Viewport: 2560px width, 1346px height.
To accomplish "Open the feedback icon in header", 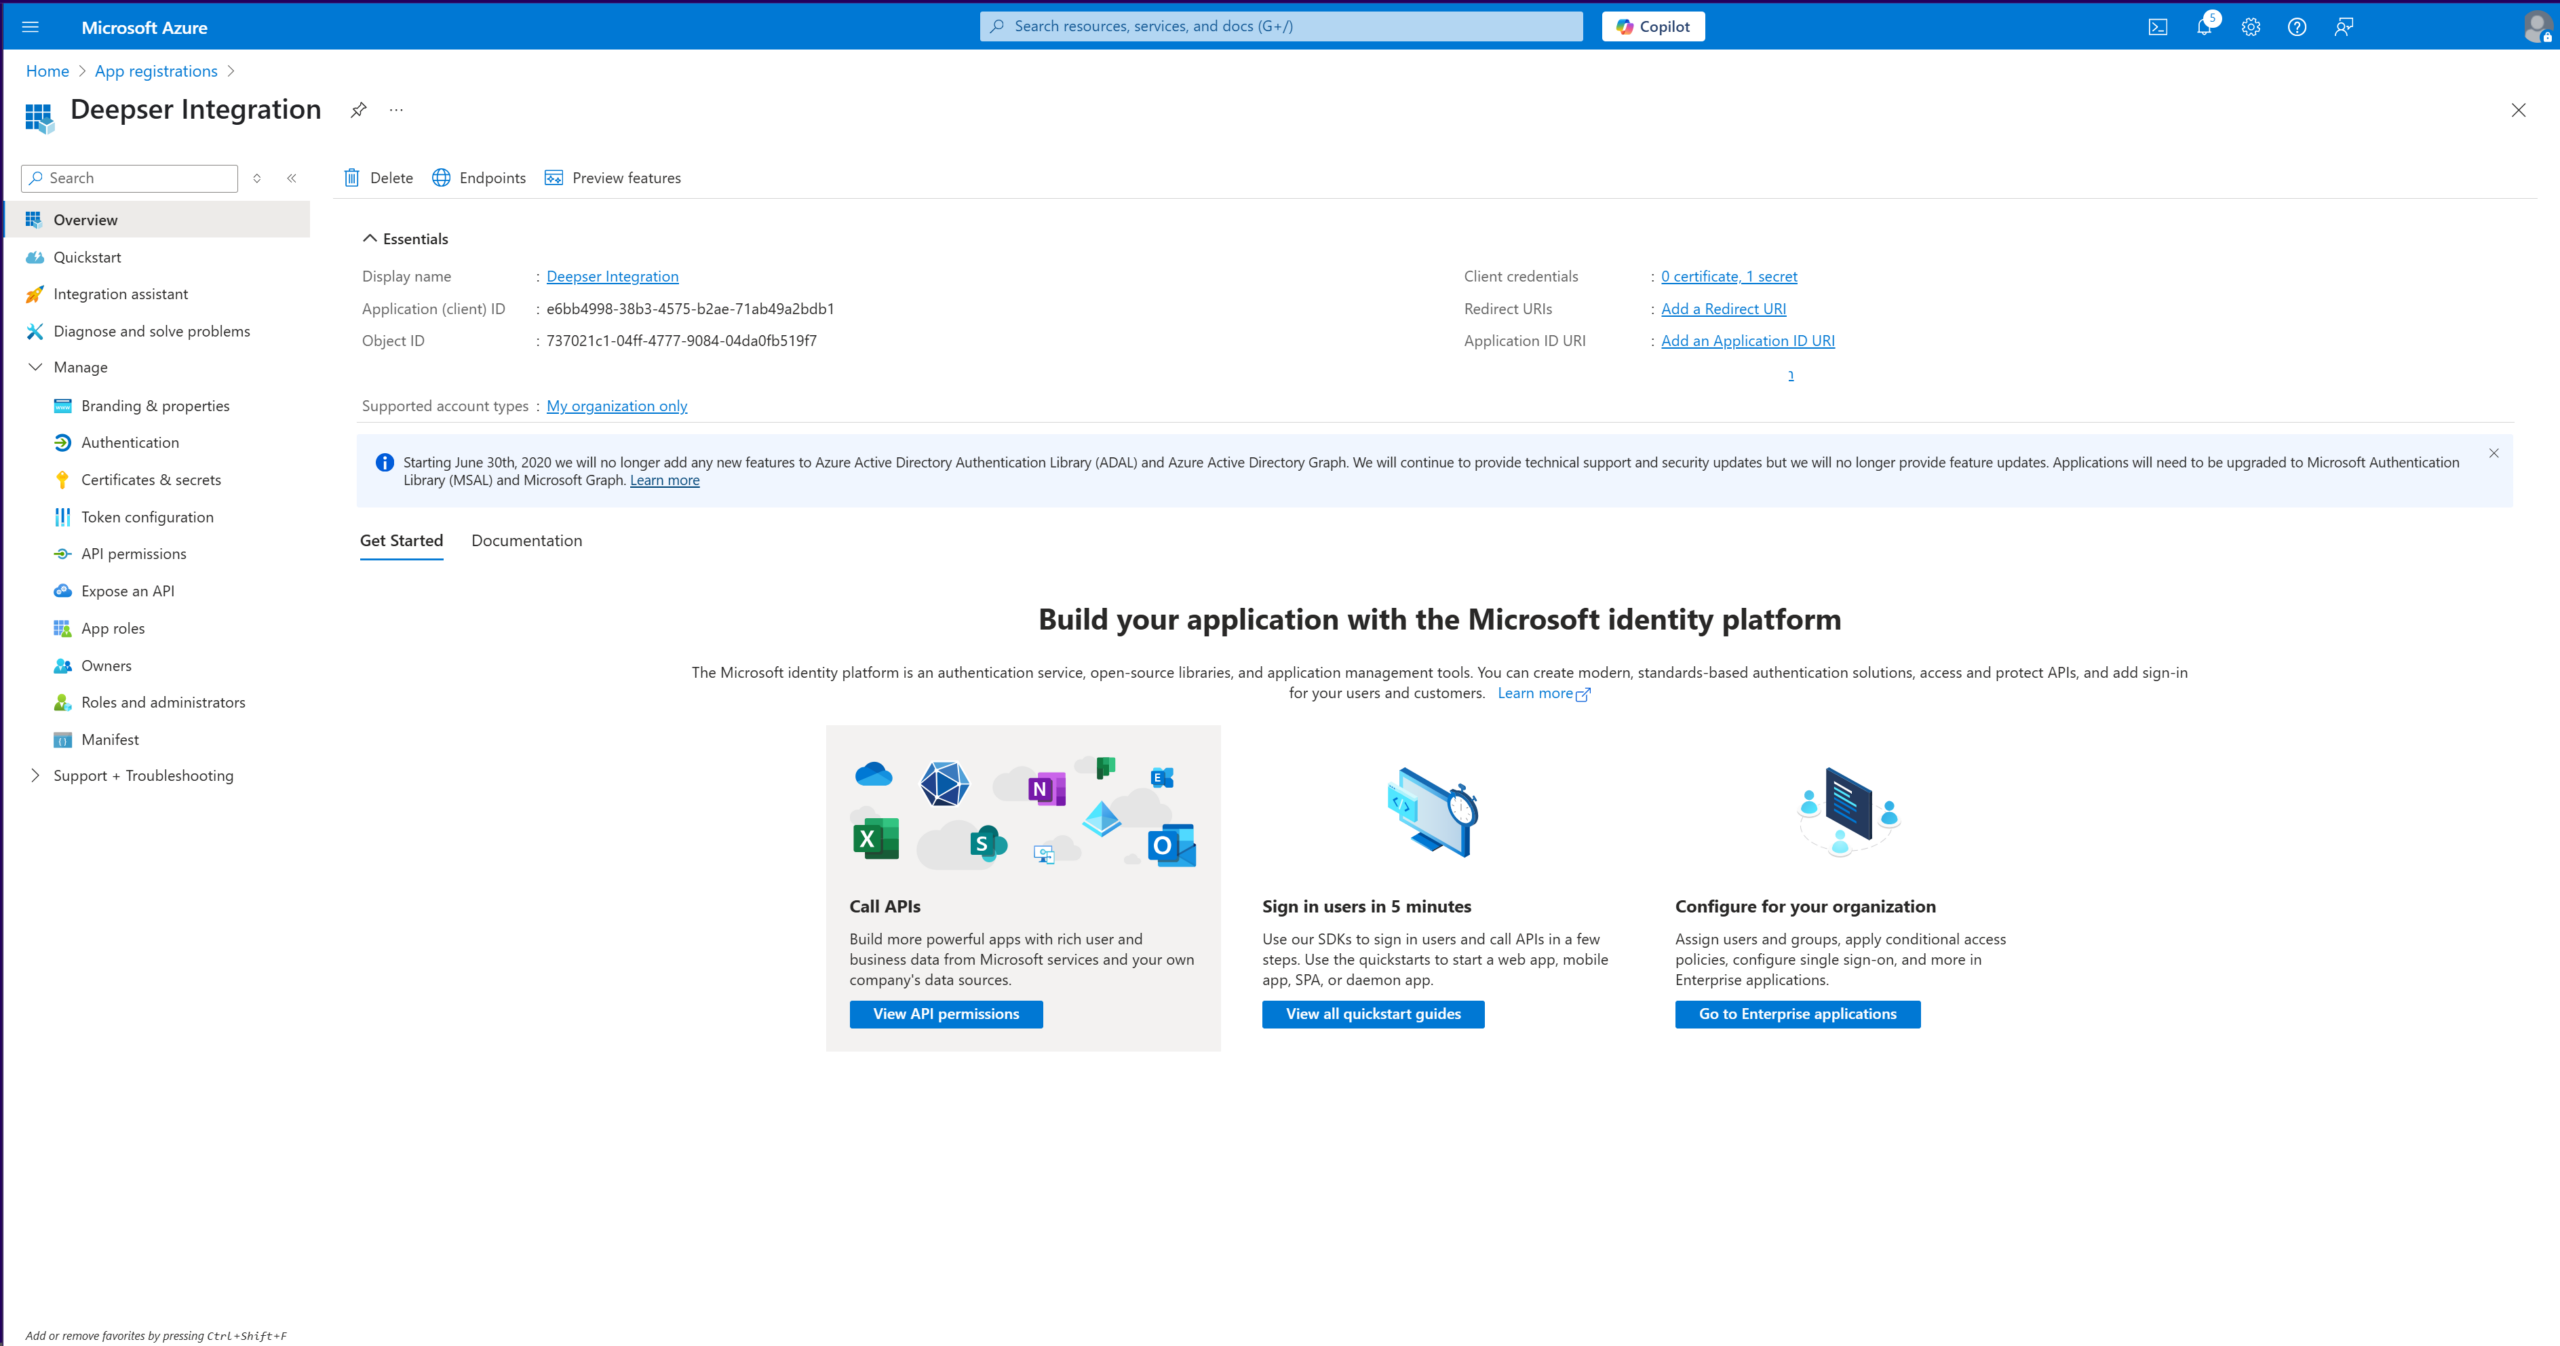I will 2344,27.
